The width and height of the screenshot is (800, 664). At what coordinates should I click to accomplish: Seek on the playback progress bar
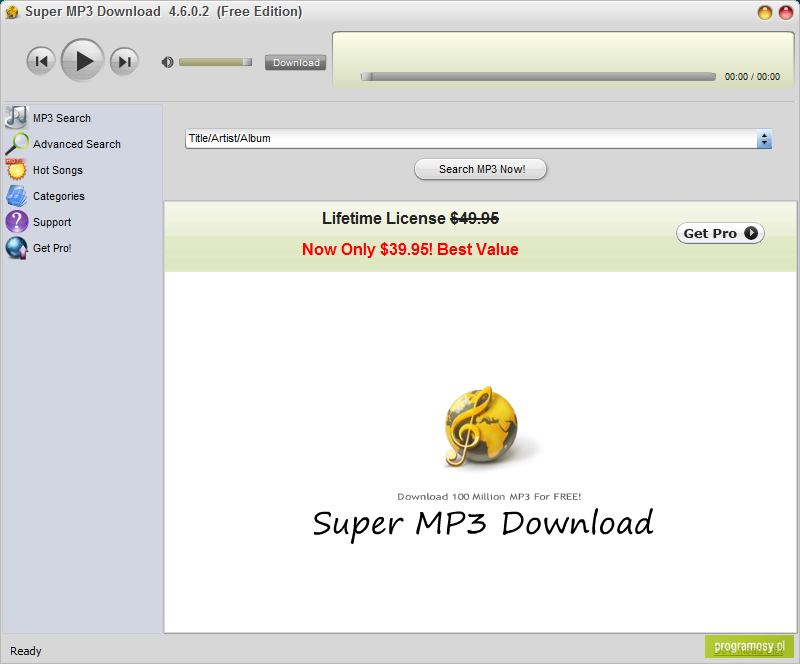[x=538, y=77]
